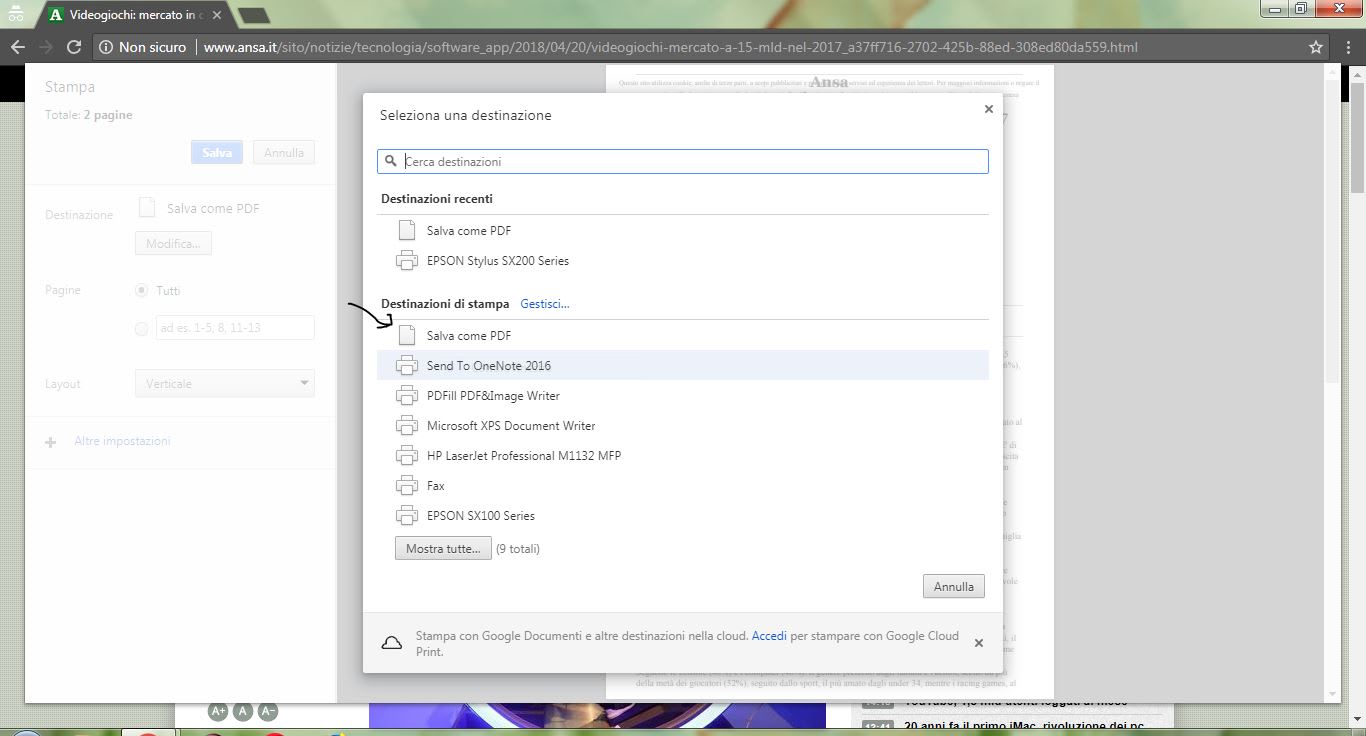Select the custom page range radio button

pos(141,328)
